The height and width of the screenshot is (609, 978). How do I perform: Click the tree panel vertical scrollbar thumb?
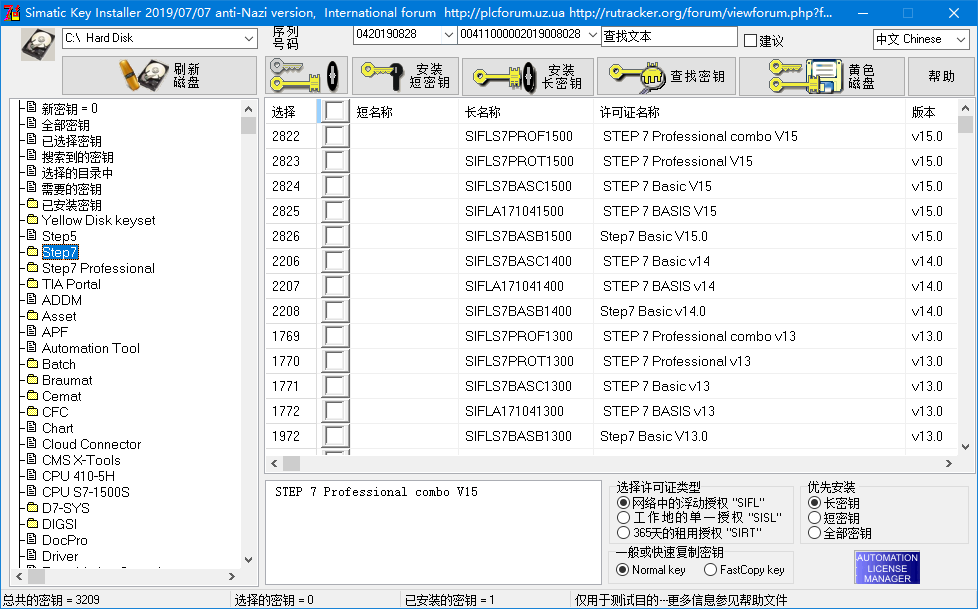(248, 125)
